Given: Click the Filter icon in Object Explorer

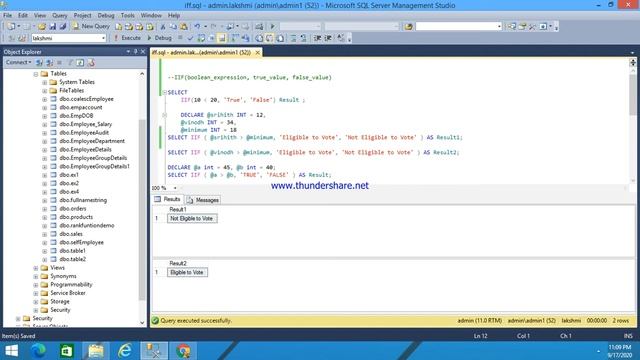Looking at the screenshot, I should 70,62.
